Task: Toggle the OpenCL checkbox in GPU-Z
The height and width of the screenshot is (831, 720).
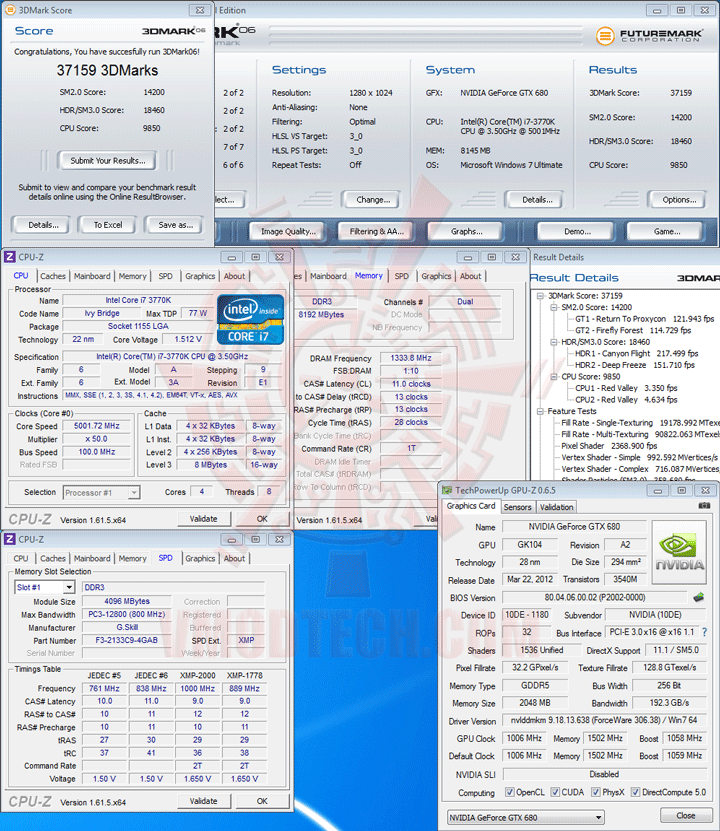Action: click(x=510, y=792)
